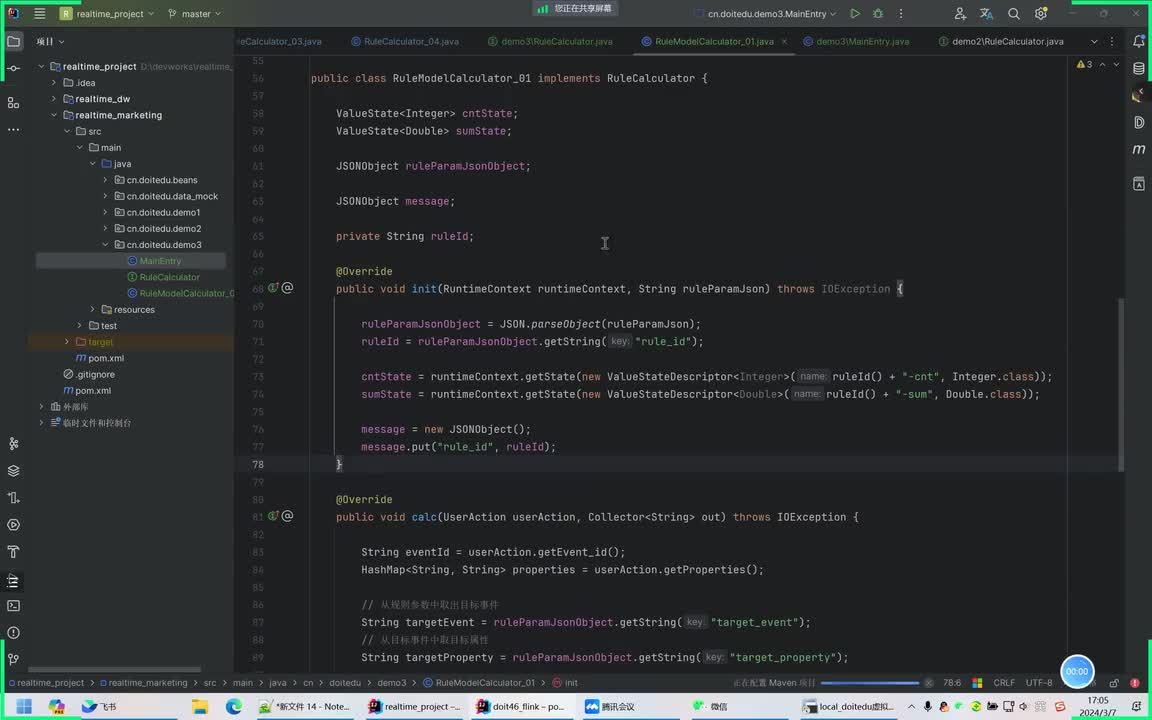The width and height of the screenshot is (1152, 720).
Task: Open Search Everywhere magnifier icon
Action: [1014, 14]
